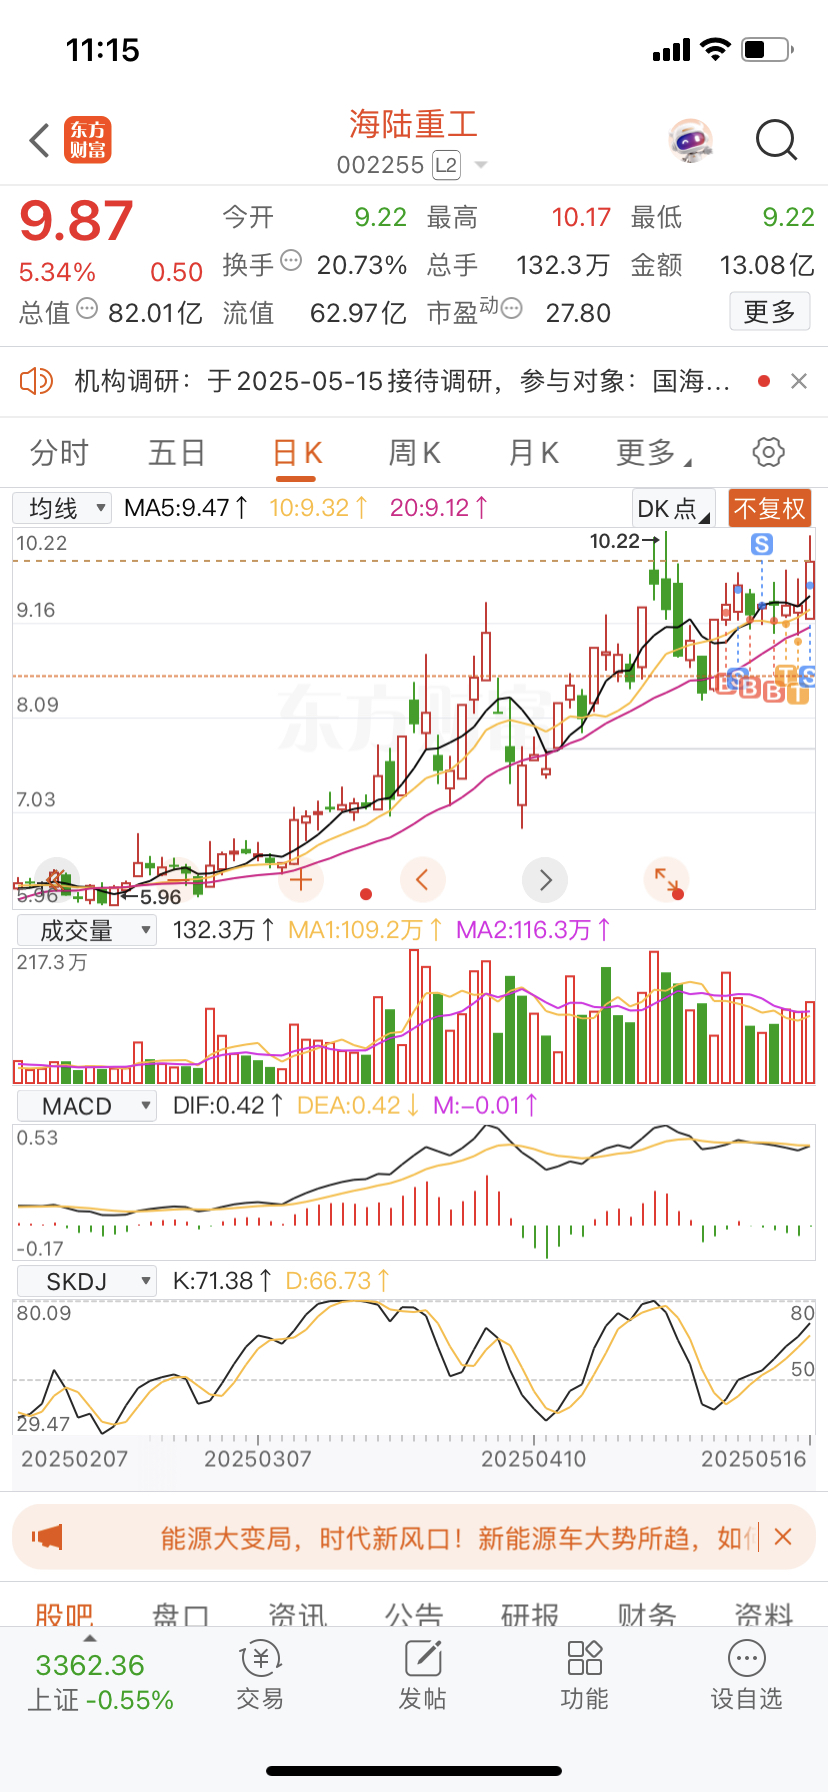Screen dimensions: 828x1792
Task: Tap the speaker announcement icon
Action: tap(37, 381)
